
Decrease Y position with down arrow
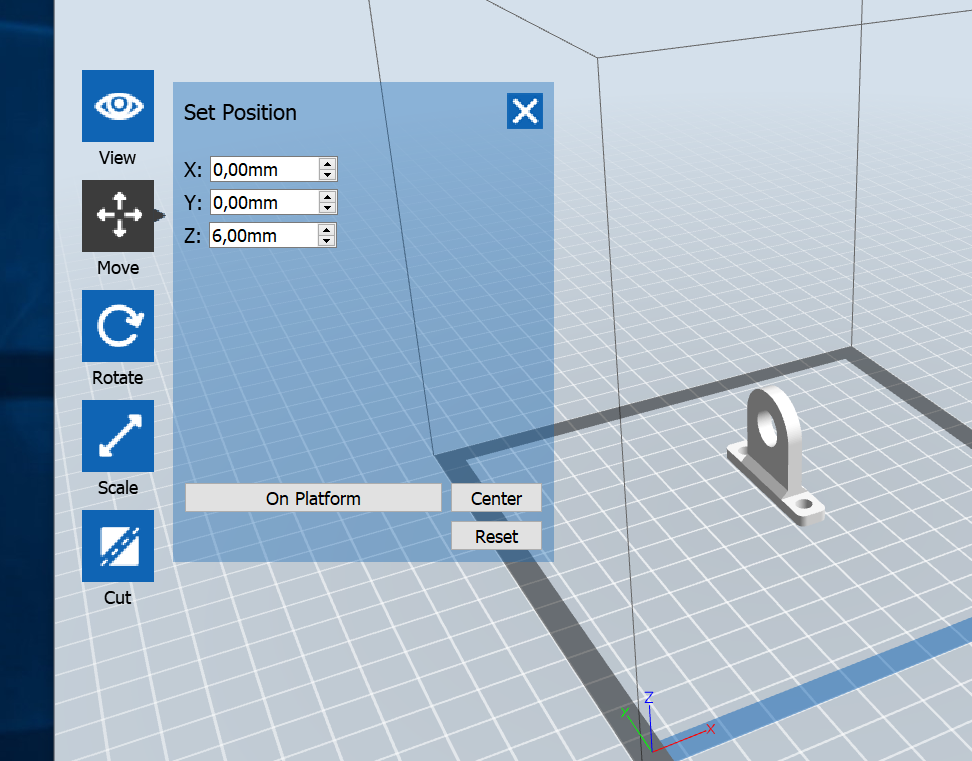point(327,208)
